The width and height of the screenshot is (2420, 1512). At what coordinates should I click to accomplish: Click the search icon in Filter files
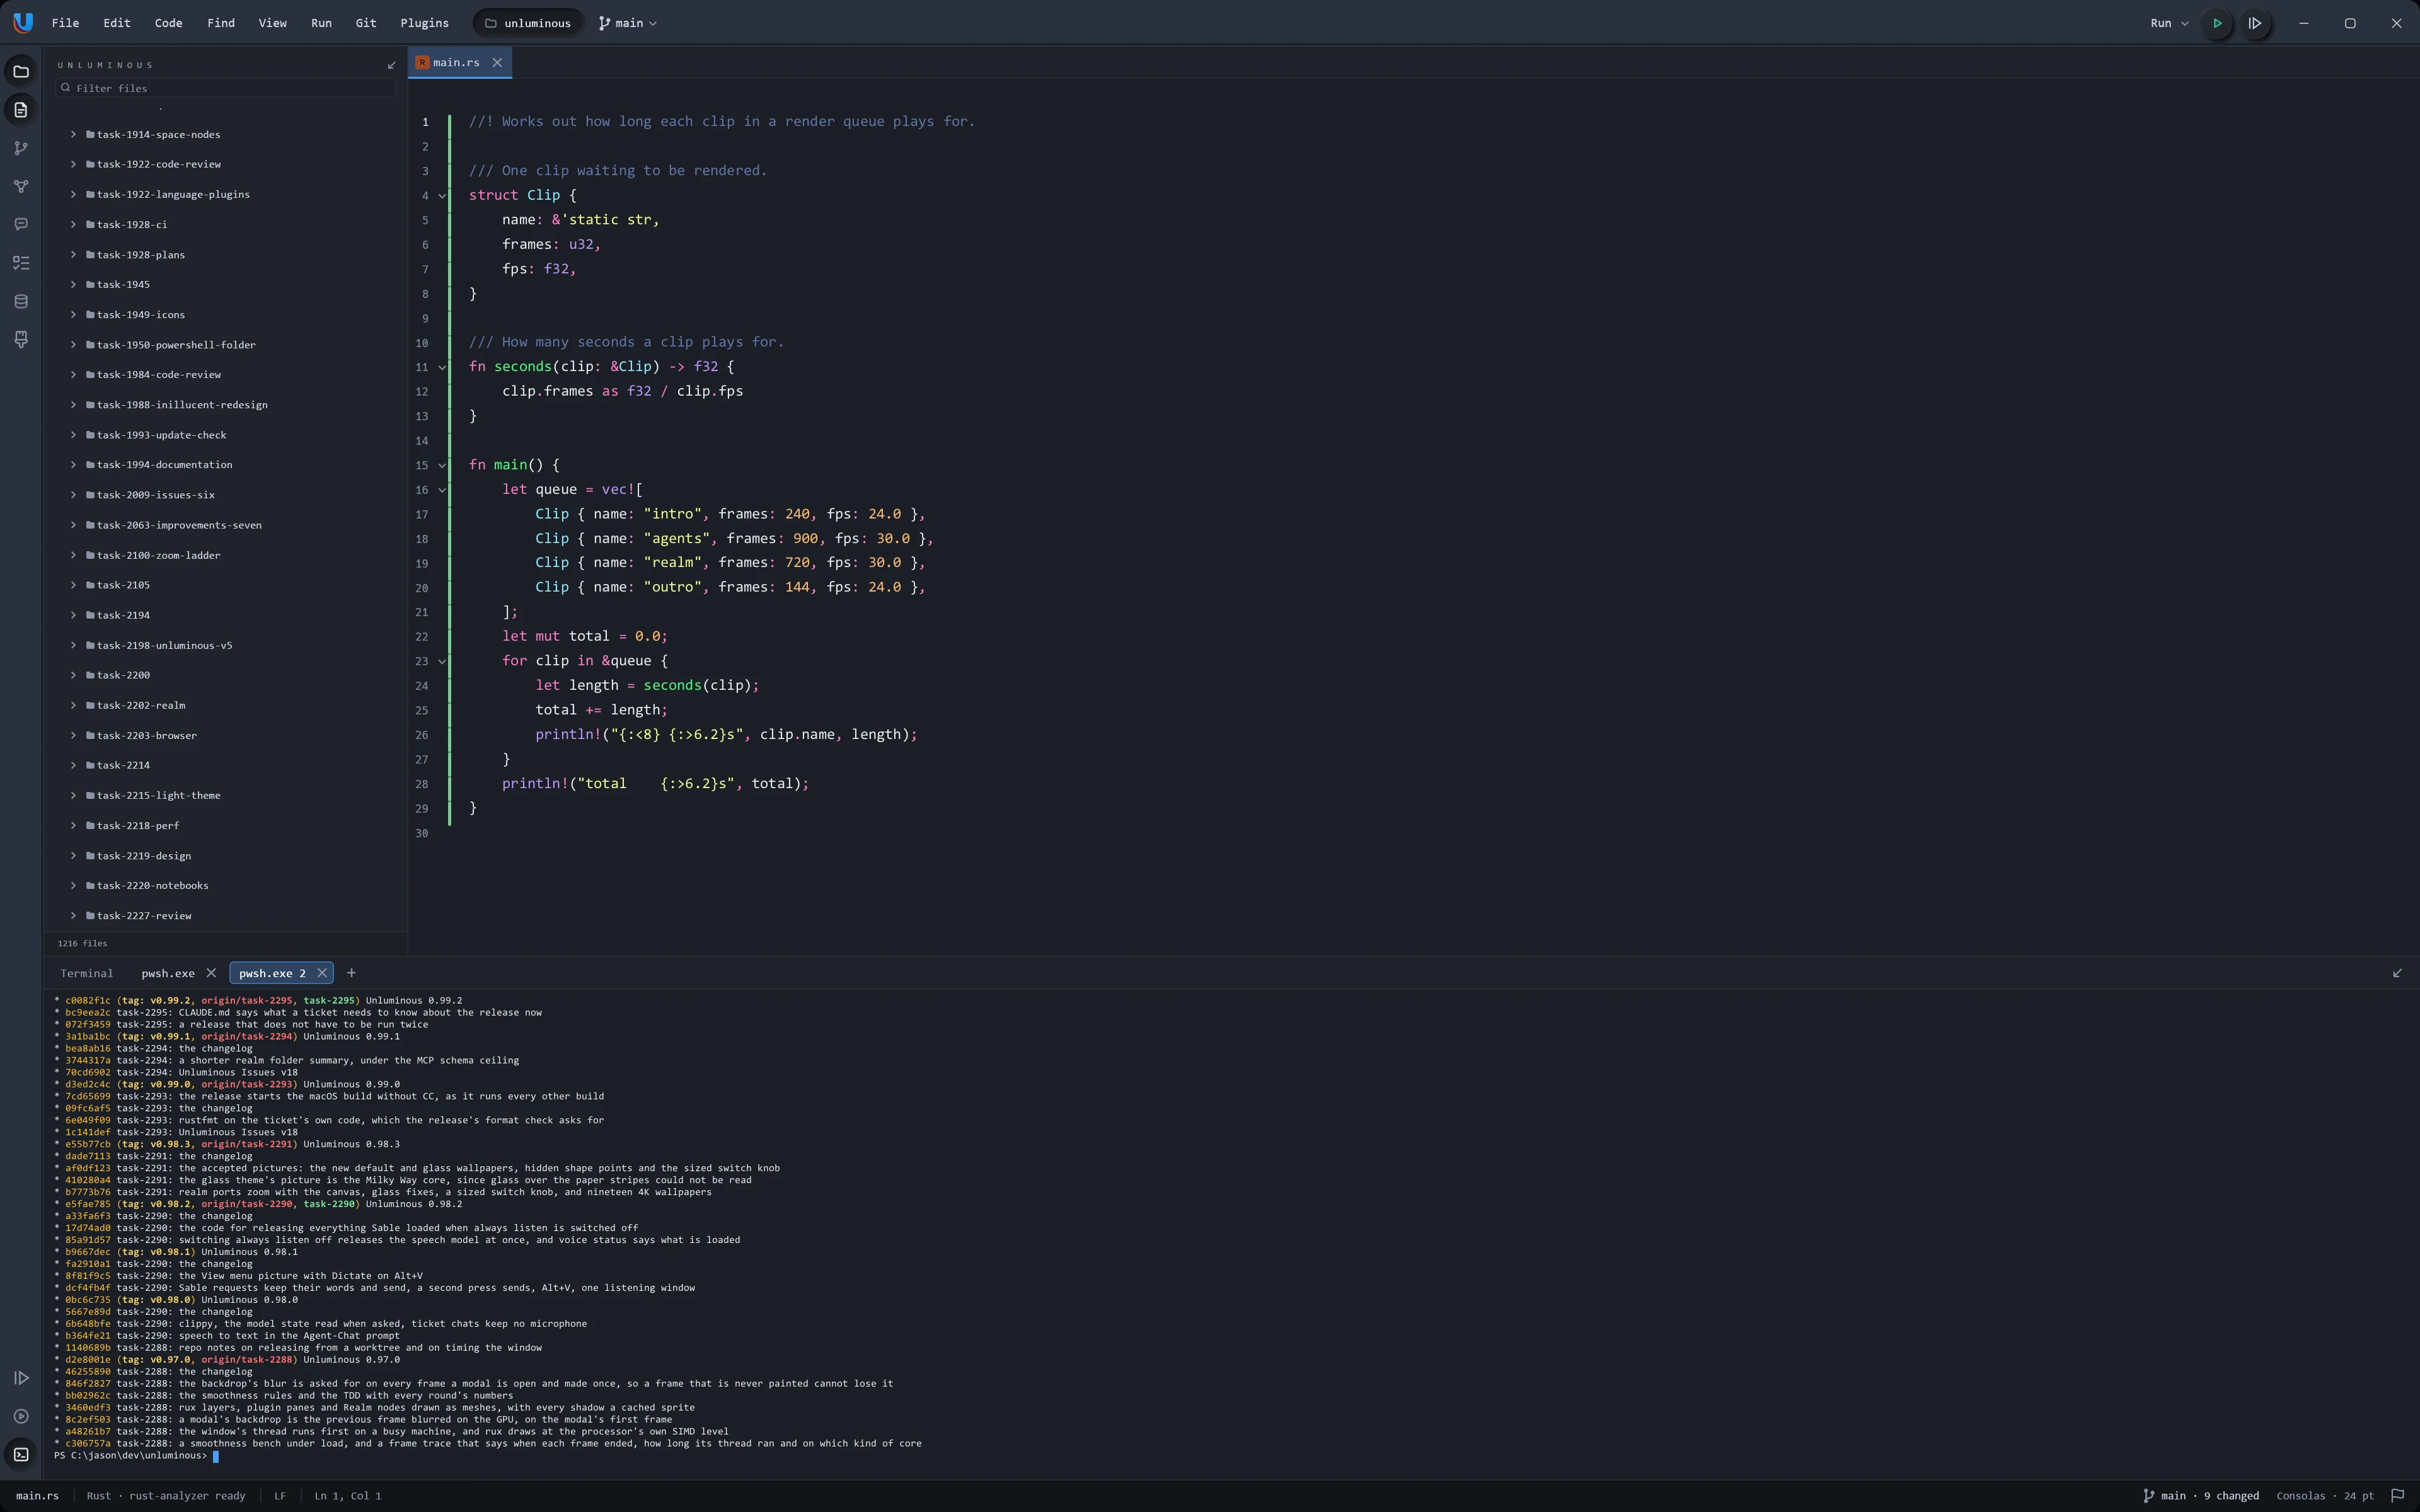[66, 88]
